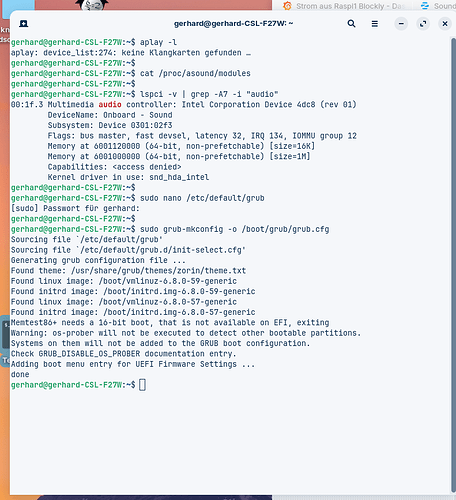Open a new terminal tab
Viewport: 456px width, 500px height.
24,24
